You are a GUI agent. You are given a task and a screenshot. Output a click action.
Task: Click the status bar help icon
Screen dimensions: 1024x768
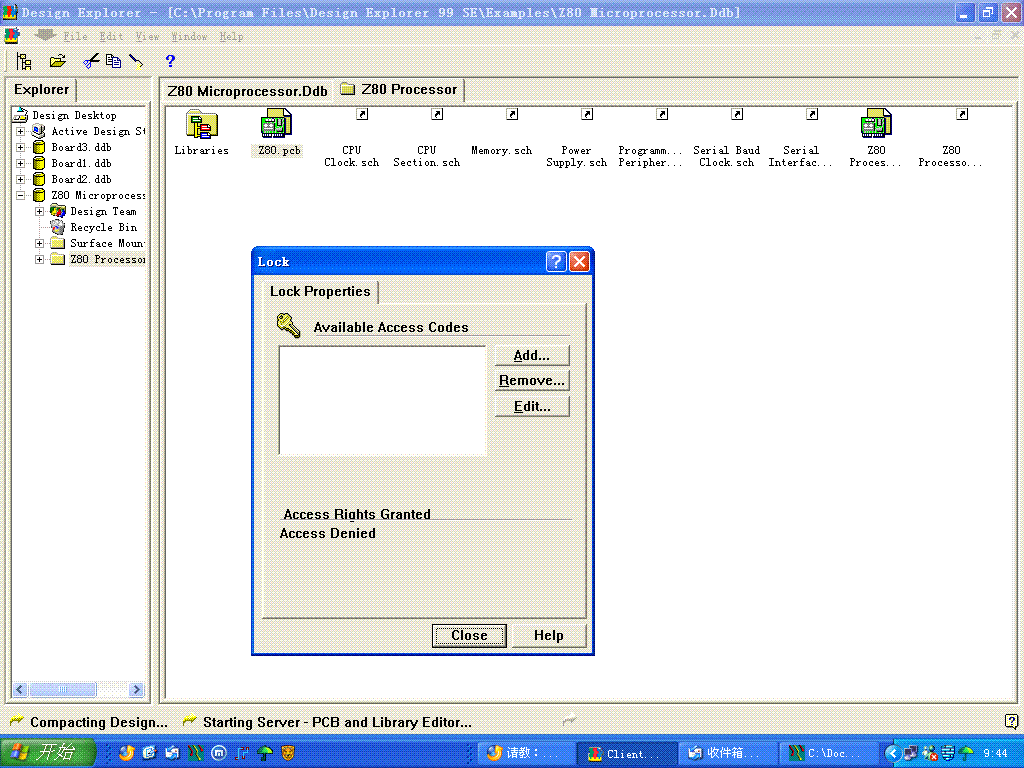click(1012, 722)
